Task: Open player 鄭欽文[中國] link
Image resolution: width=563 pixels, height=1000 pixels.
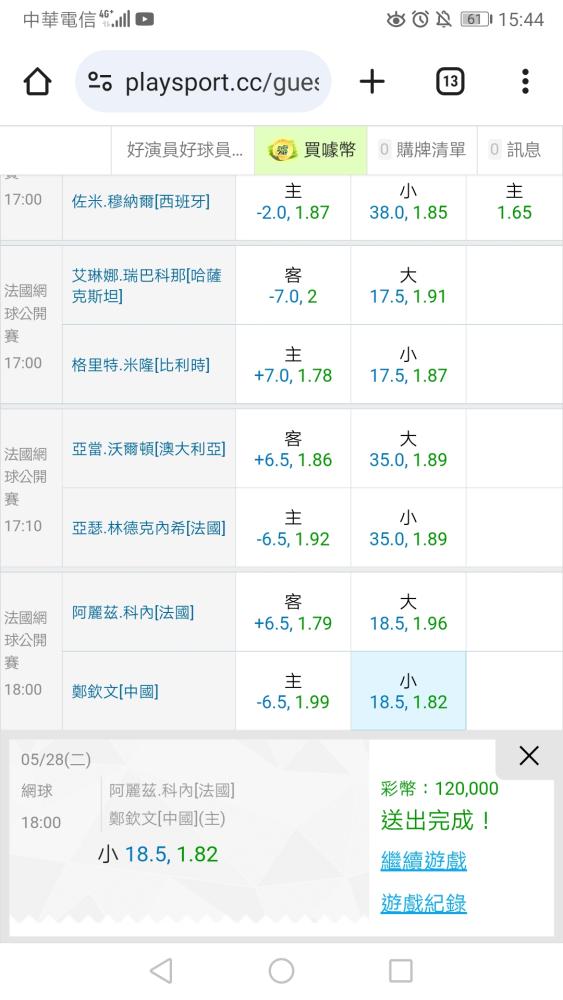Action: click(x=115, y=691)
